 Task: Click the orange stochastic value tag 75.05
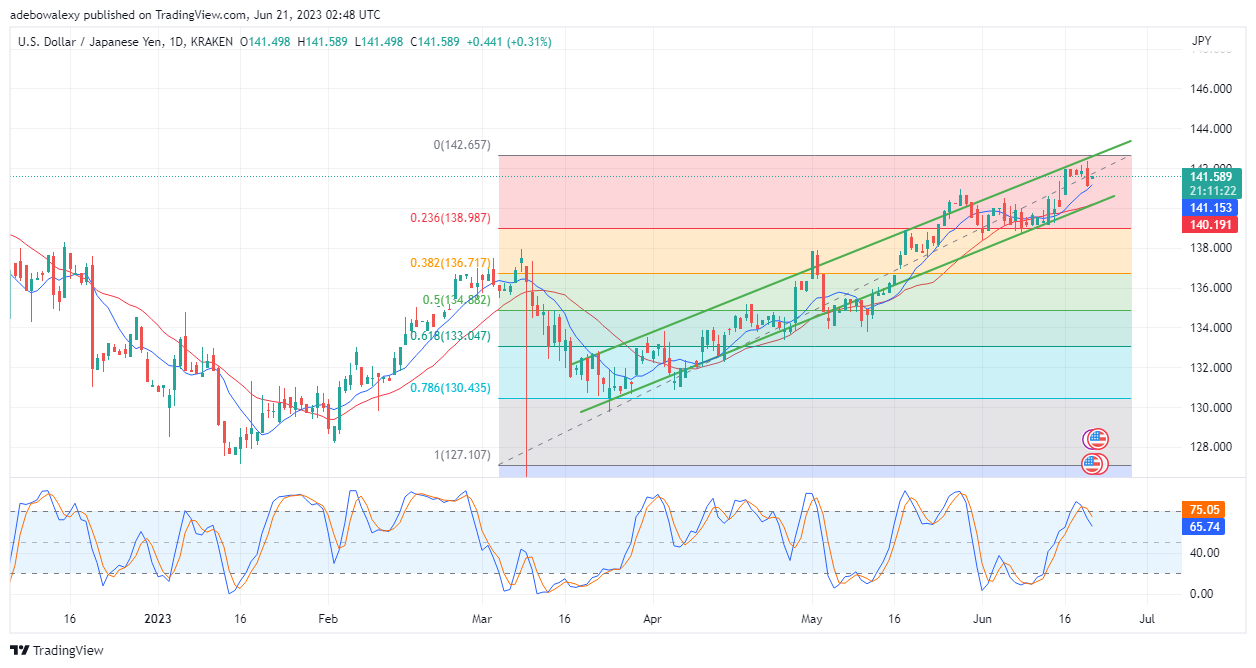pyautogui.click(x=1203, y=508)
